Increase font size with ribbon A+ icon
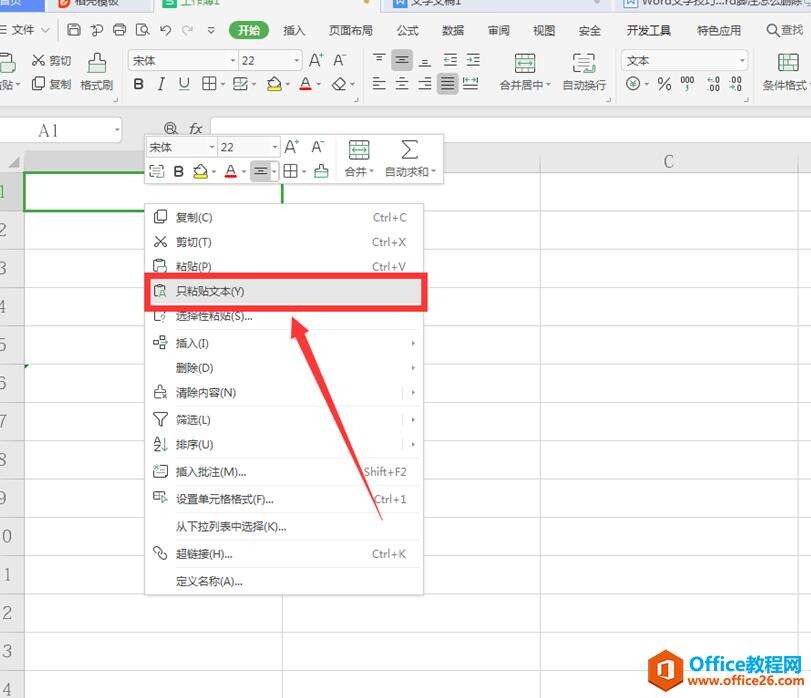 point(316,60)
